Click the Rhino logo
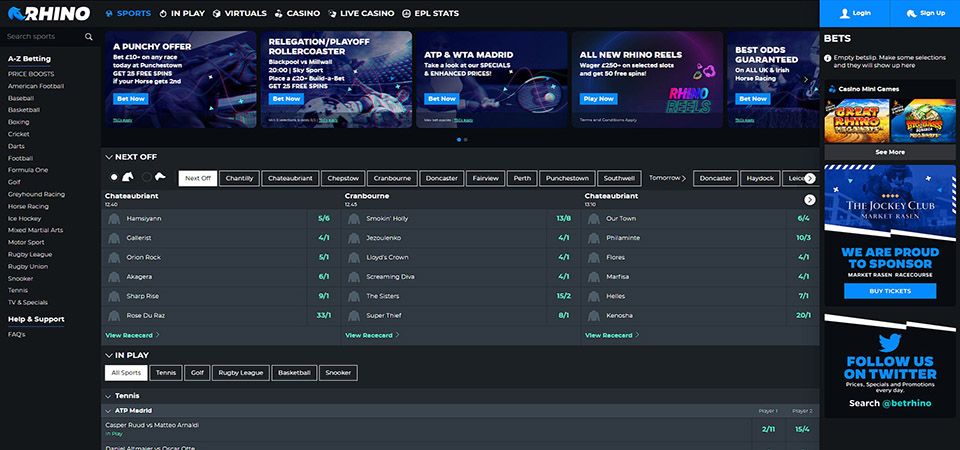The width and height of the screenshot is (960, 450). pos(49,13)
